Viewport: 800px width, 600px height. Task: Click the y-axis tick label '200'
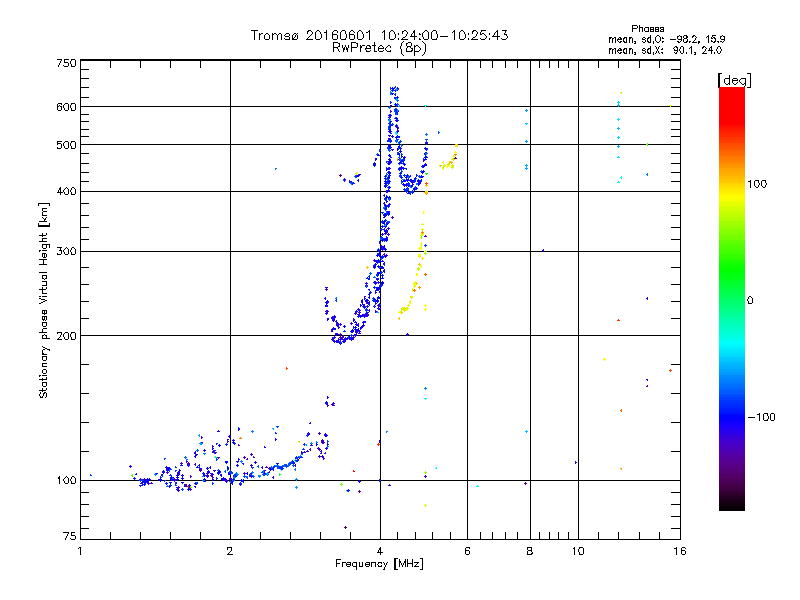[66, 336]
